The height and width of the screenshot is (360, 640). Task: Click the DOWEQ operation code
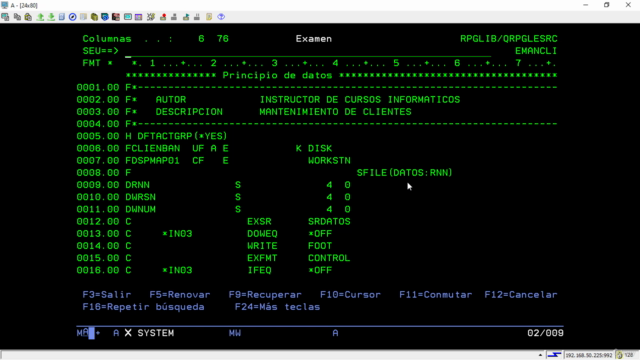pyautogui.click(x=262, y=234)
